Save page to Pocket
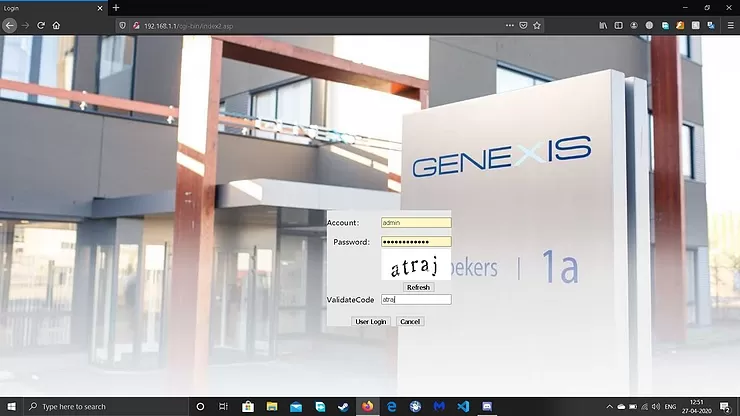740x416 pixels. (x=523, y=25)
